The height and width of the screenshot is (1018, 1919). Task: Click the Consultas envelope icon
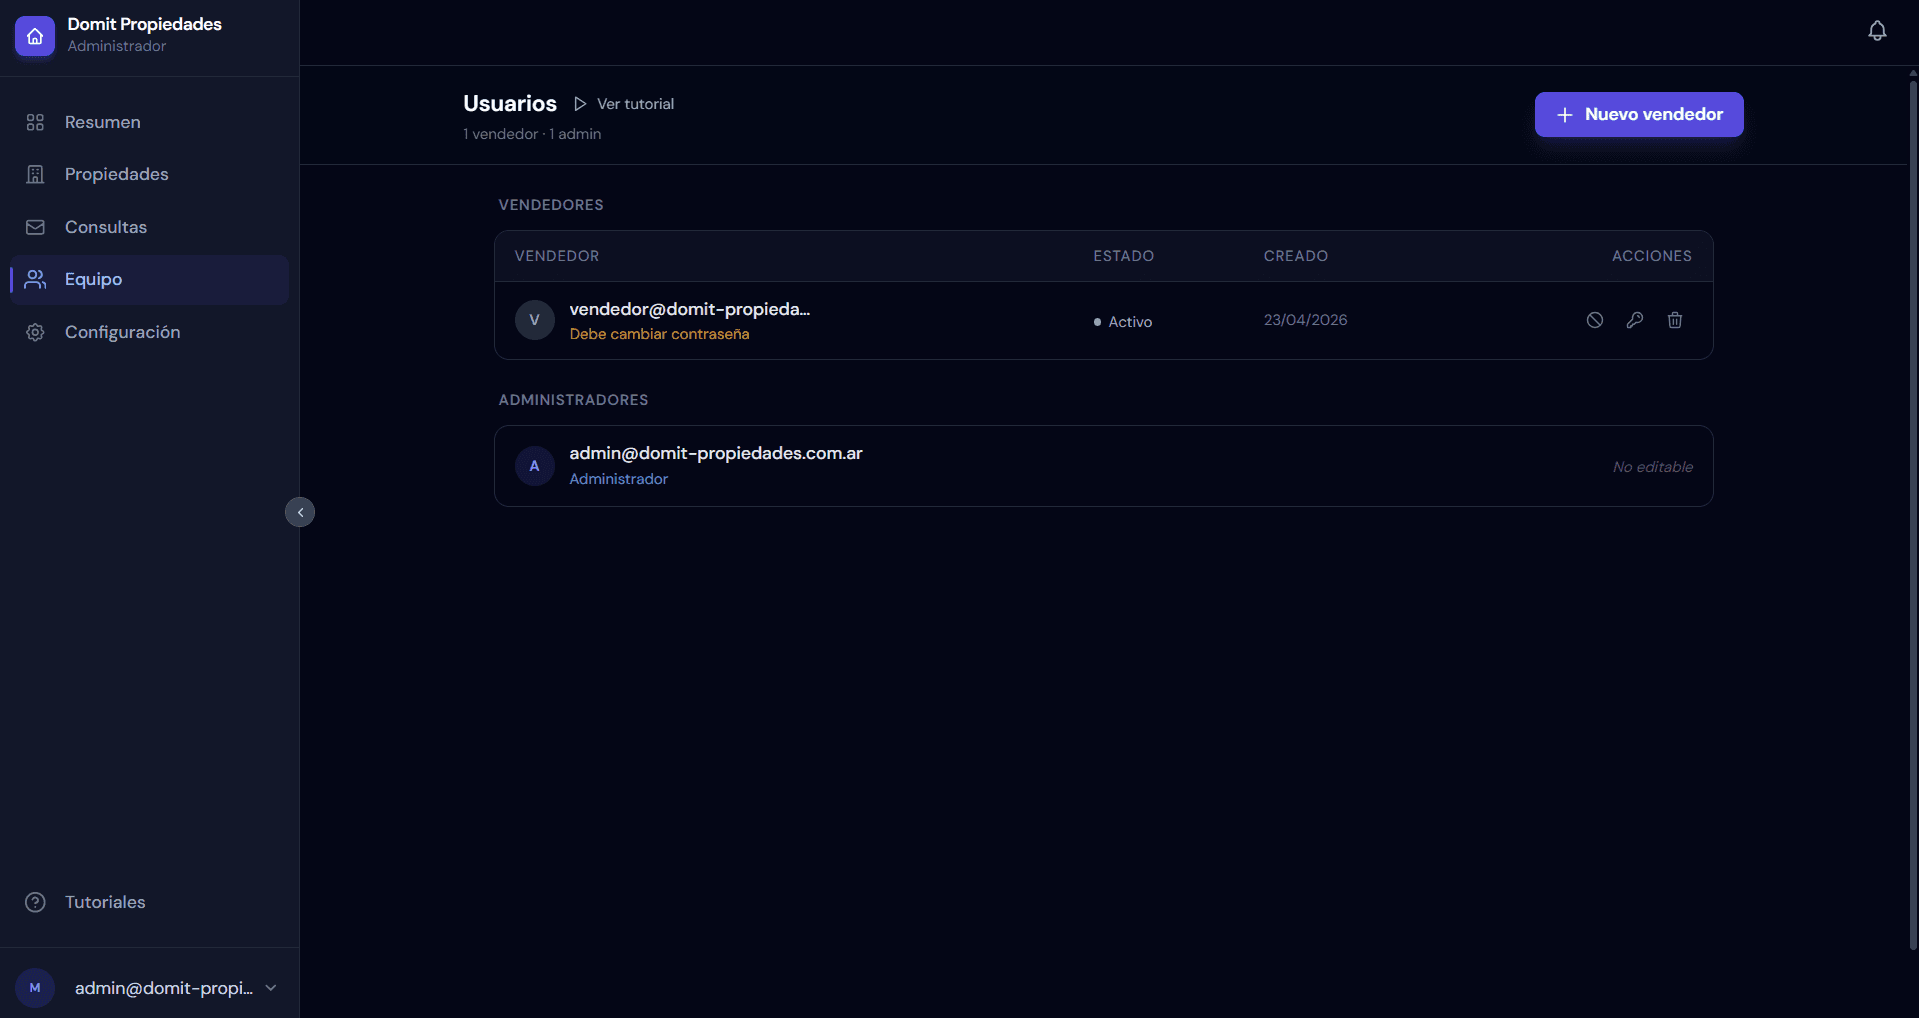tap(35, 227)
